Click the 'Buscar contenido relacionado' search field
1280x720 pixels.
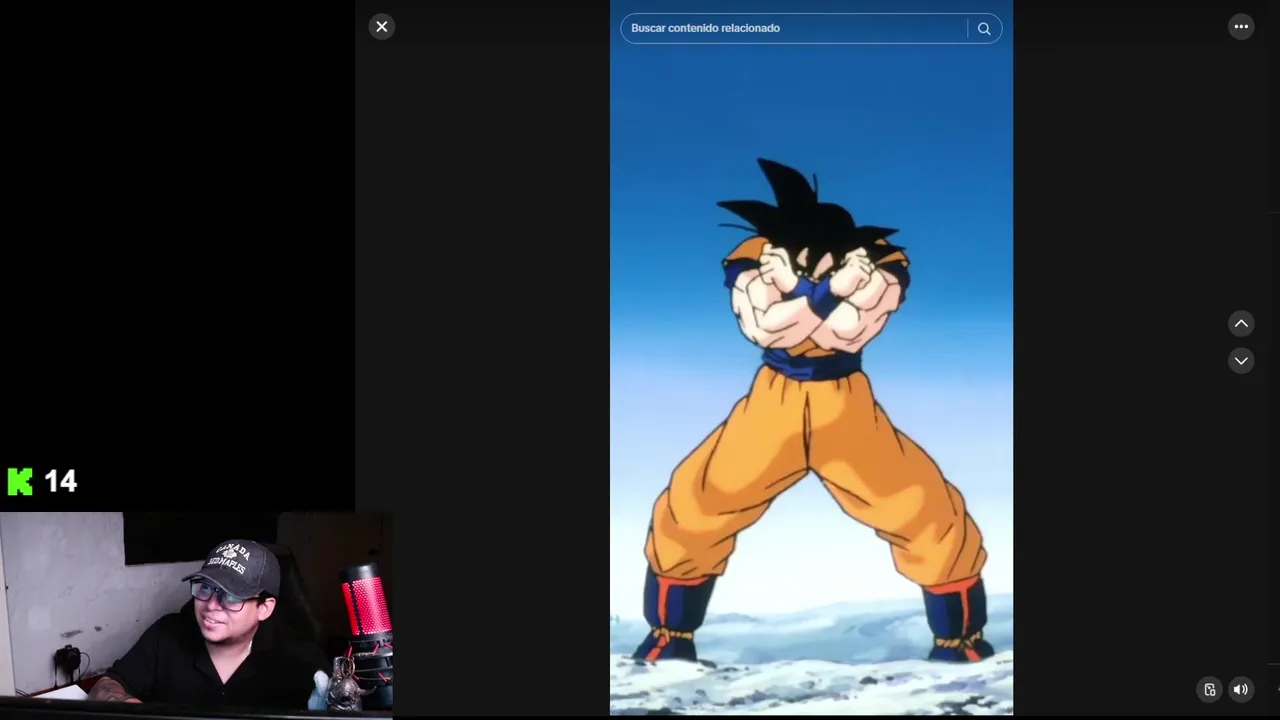click(x=794, y=28)
